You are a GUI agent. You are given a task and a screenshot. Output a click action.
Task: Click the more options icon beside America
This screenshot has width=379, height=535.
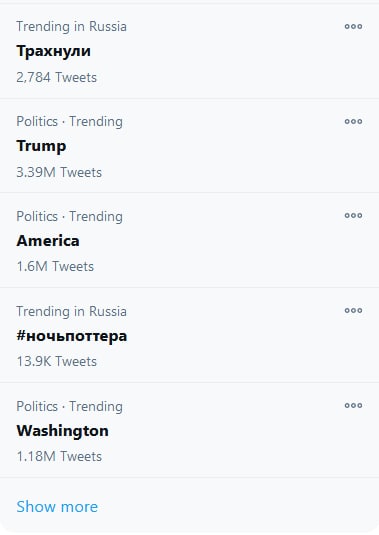pos(353,215)
